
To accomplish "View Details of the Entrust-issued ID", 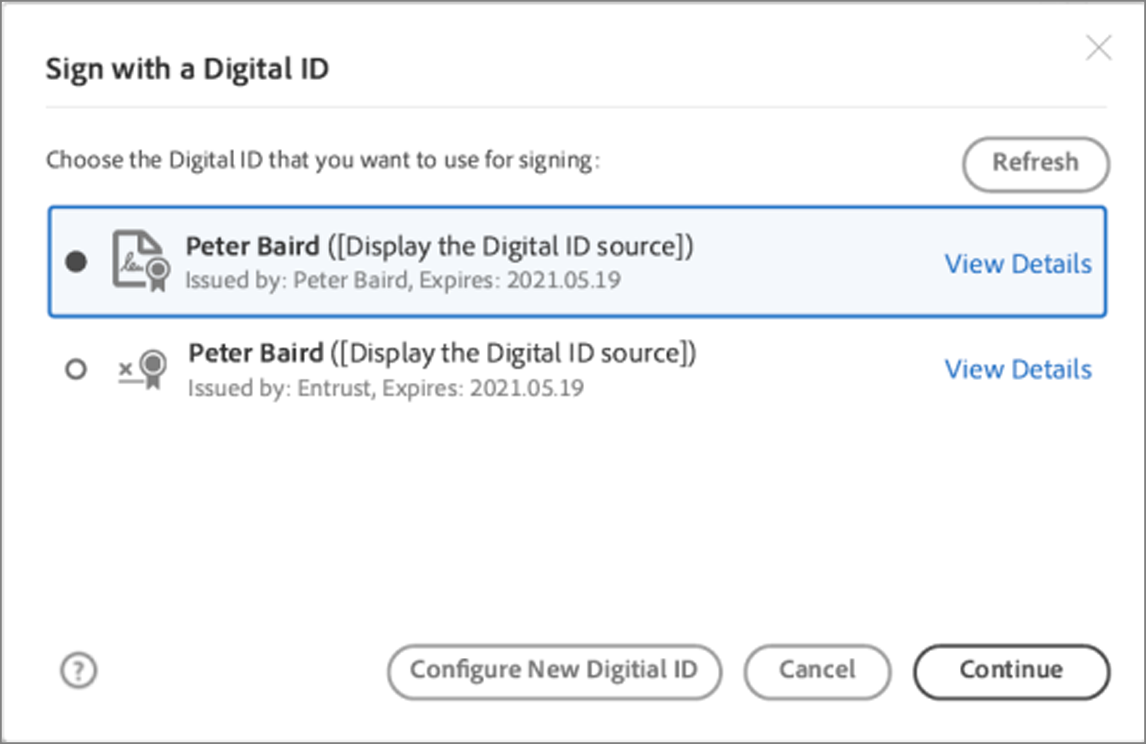I will (x=1017, y=369).
